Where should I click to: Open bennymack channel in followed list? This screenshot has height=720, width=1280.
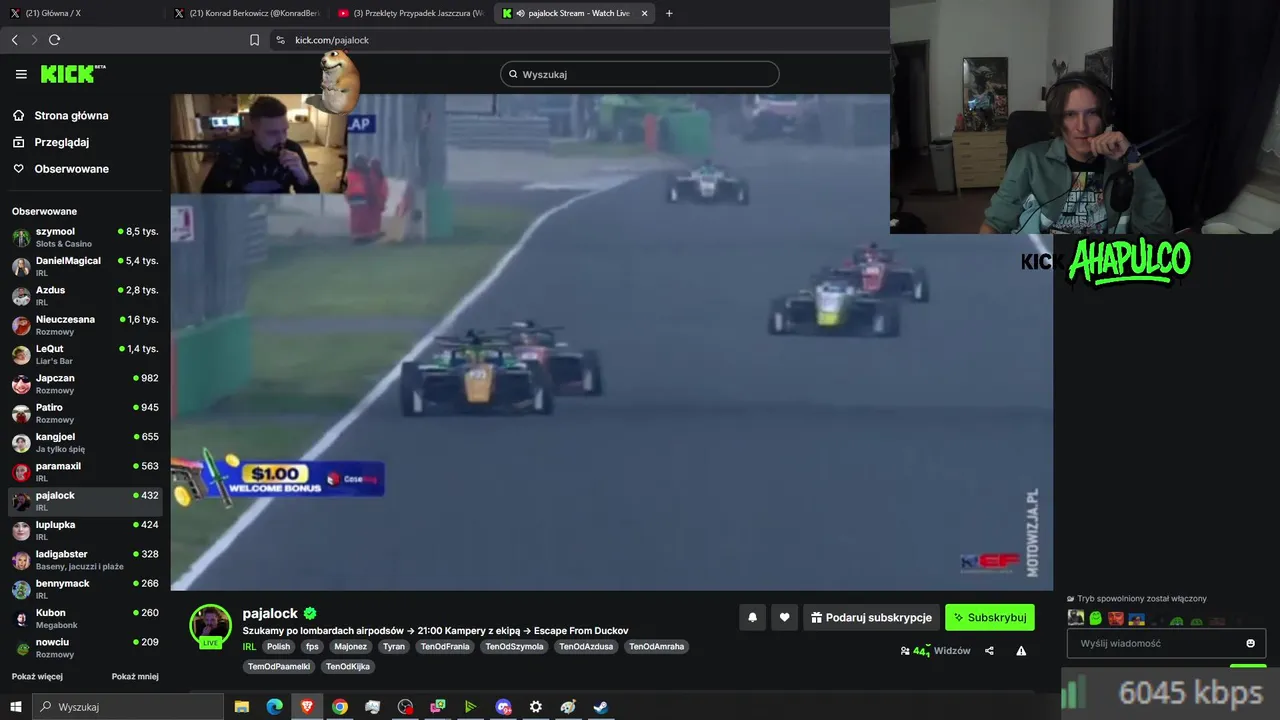[85, 589]
